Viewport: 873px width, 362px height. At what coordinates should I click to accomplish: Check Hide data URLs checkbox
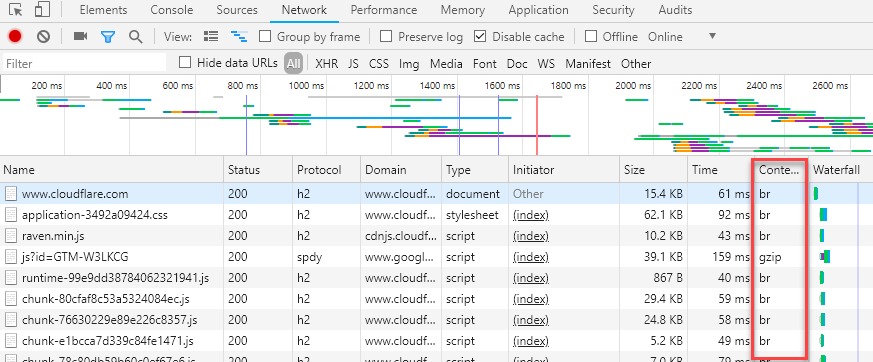(185, 62)
